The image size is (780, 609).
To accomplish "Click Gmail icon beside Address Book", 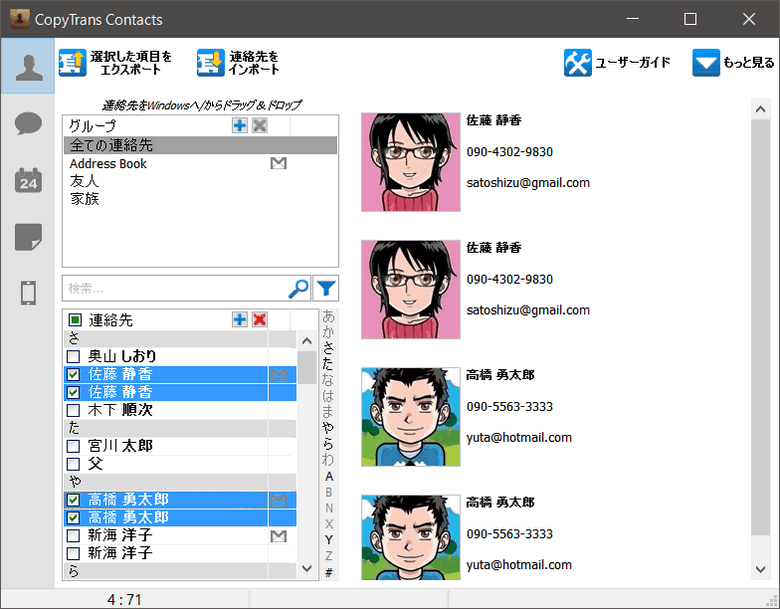I will click(x=279, y=163).
